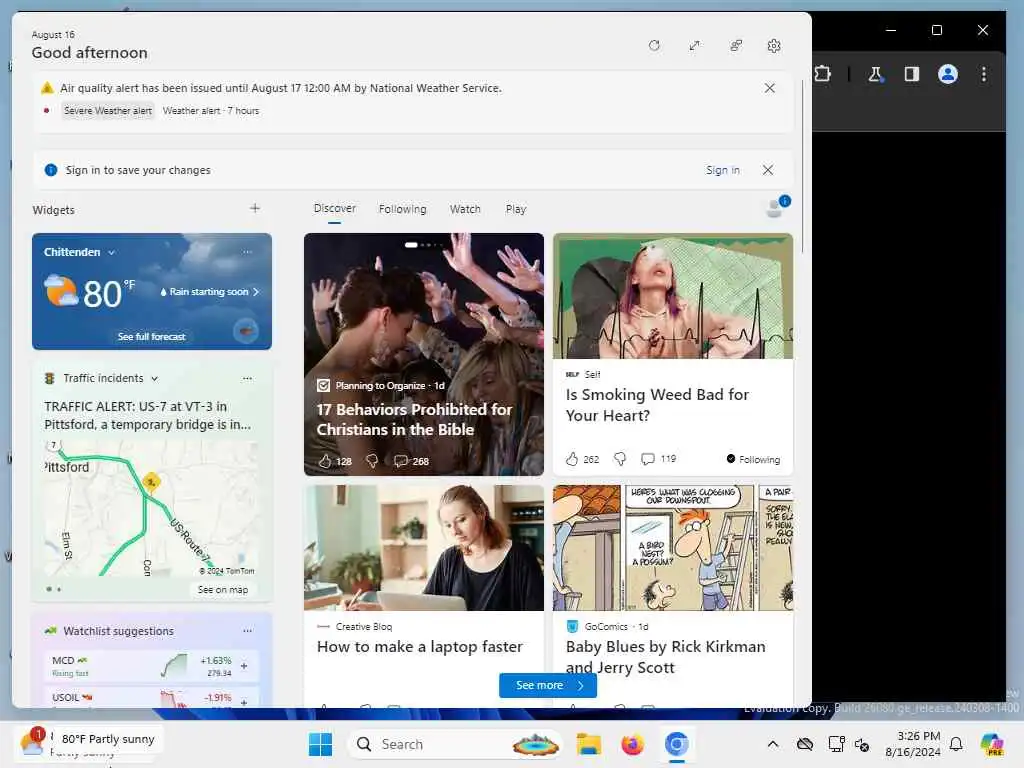Click the Sign in link
The image size is (1024, 768).
(722, 170)
